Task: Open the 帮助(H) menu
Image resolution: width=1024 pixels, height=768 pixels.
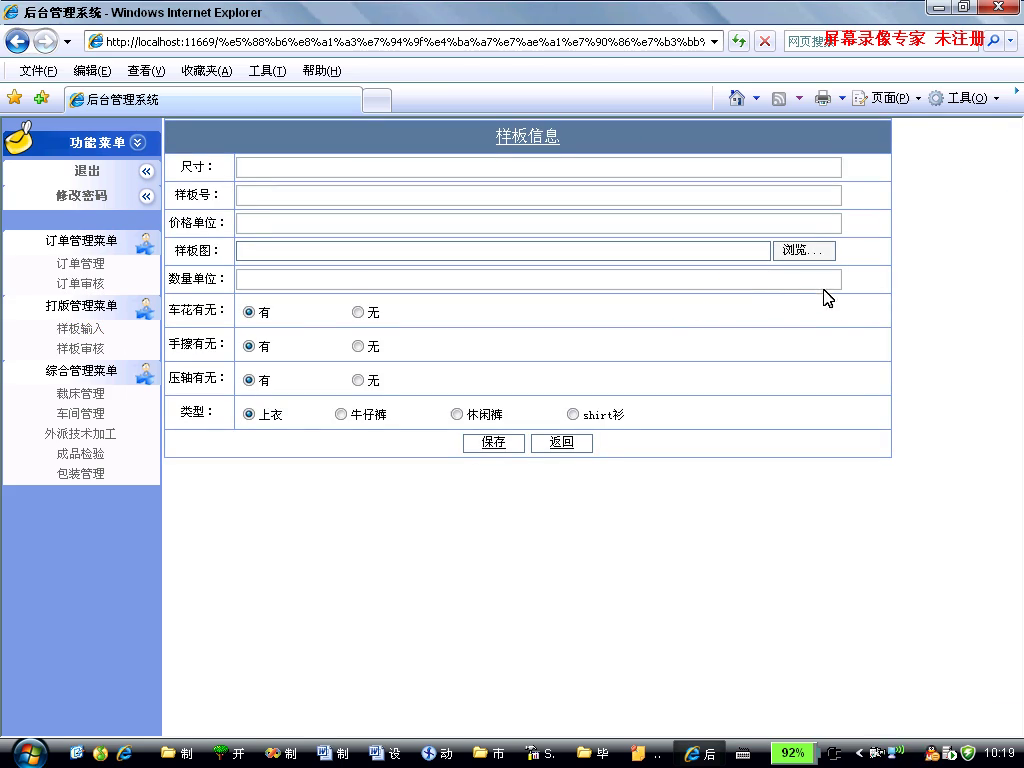Action: tap(322, 71)
